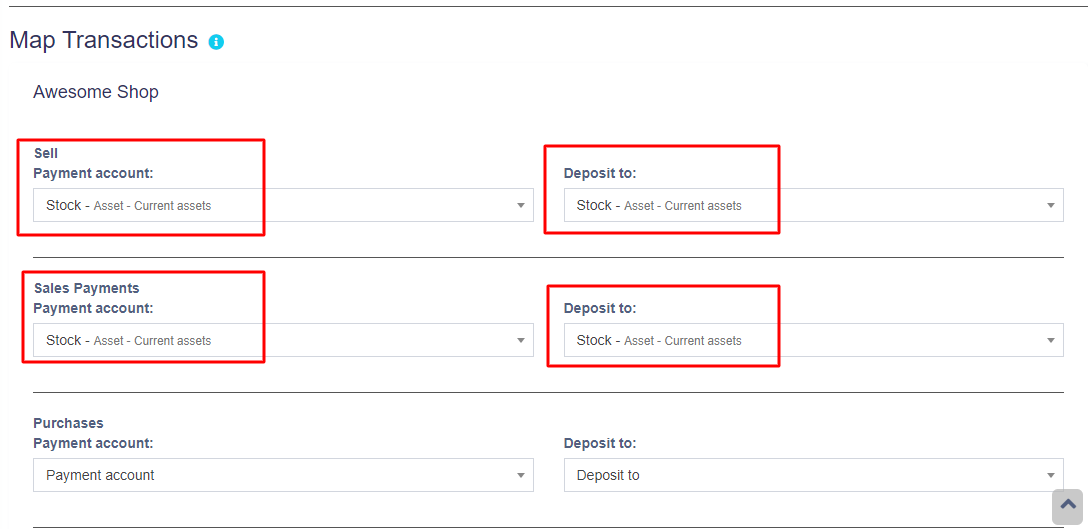Click the arrow on Sales Payments Payment account dropdown

point(520,340)
